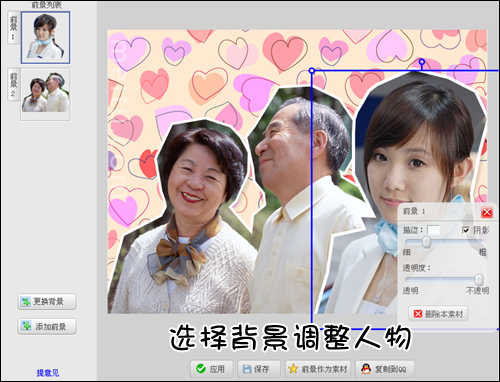Screen dimensions: 500x382
Task: Select the 前景 2 elderly couple thumbnail
Action: 45,94
